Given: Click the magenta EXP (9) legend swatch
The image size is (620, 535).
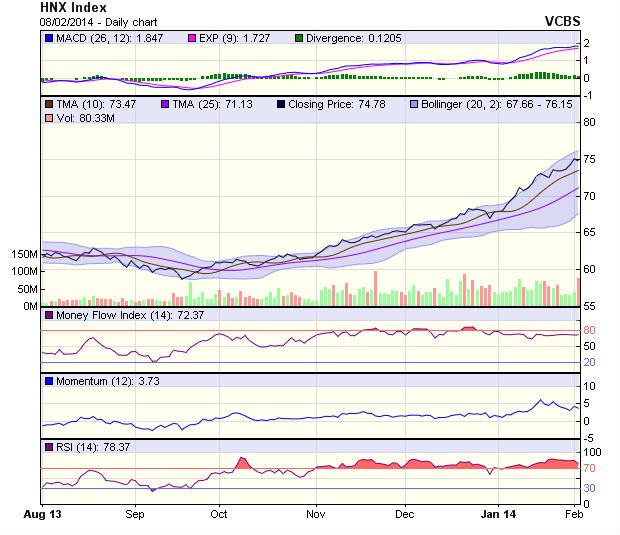Looking at the screenshot, I should (193, 39).
